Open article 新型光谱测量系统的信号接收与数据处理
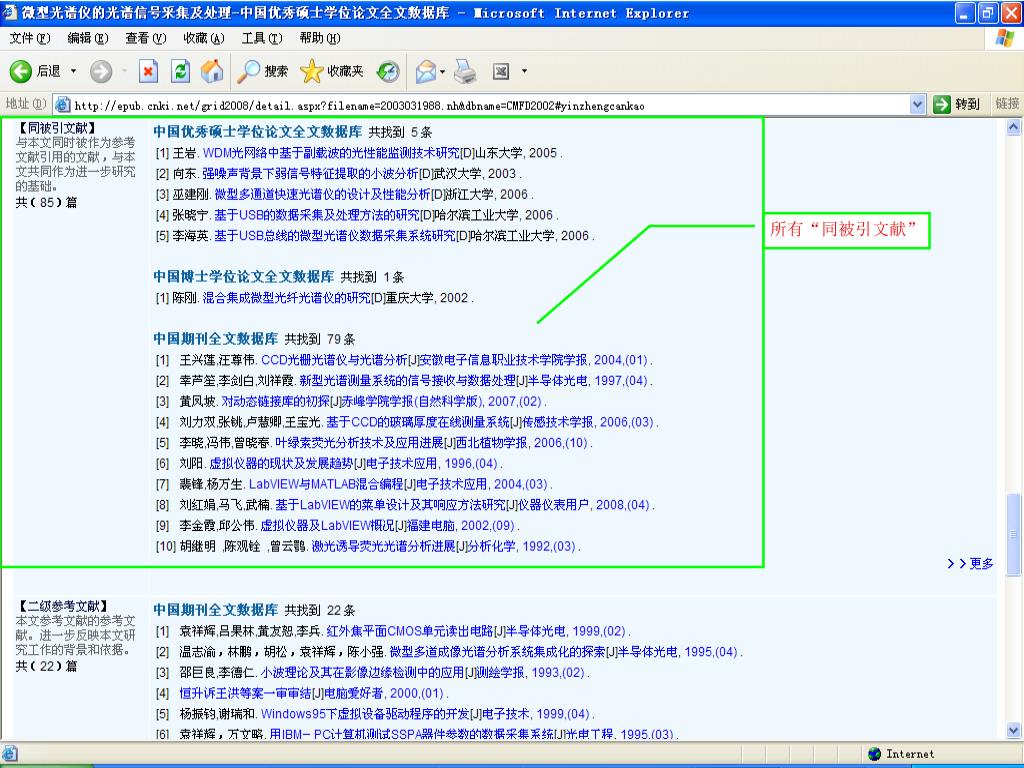The width and height of the screenshot is (1024, 768). [x=407, y=381]
